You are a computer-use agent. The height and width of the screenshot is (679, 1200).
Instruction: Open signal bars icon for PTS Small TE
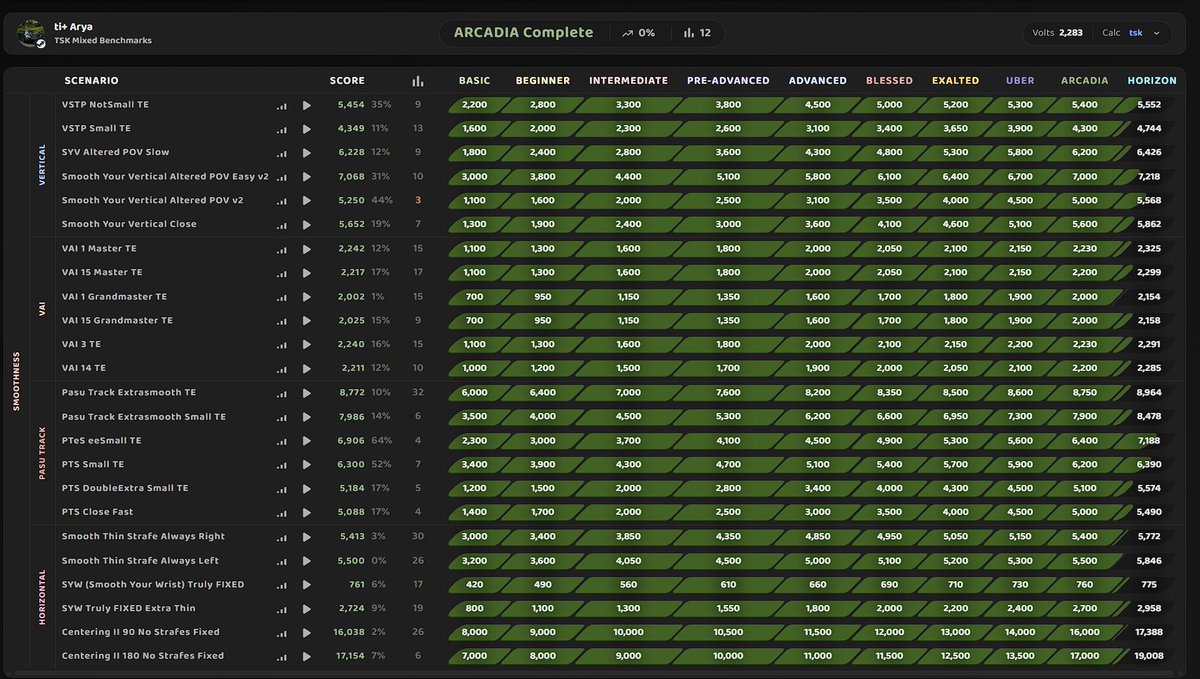[x=282, y=465]
